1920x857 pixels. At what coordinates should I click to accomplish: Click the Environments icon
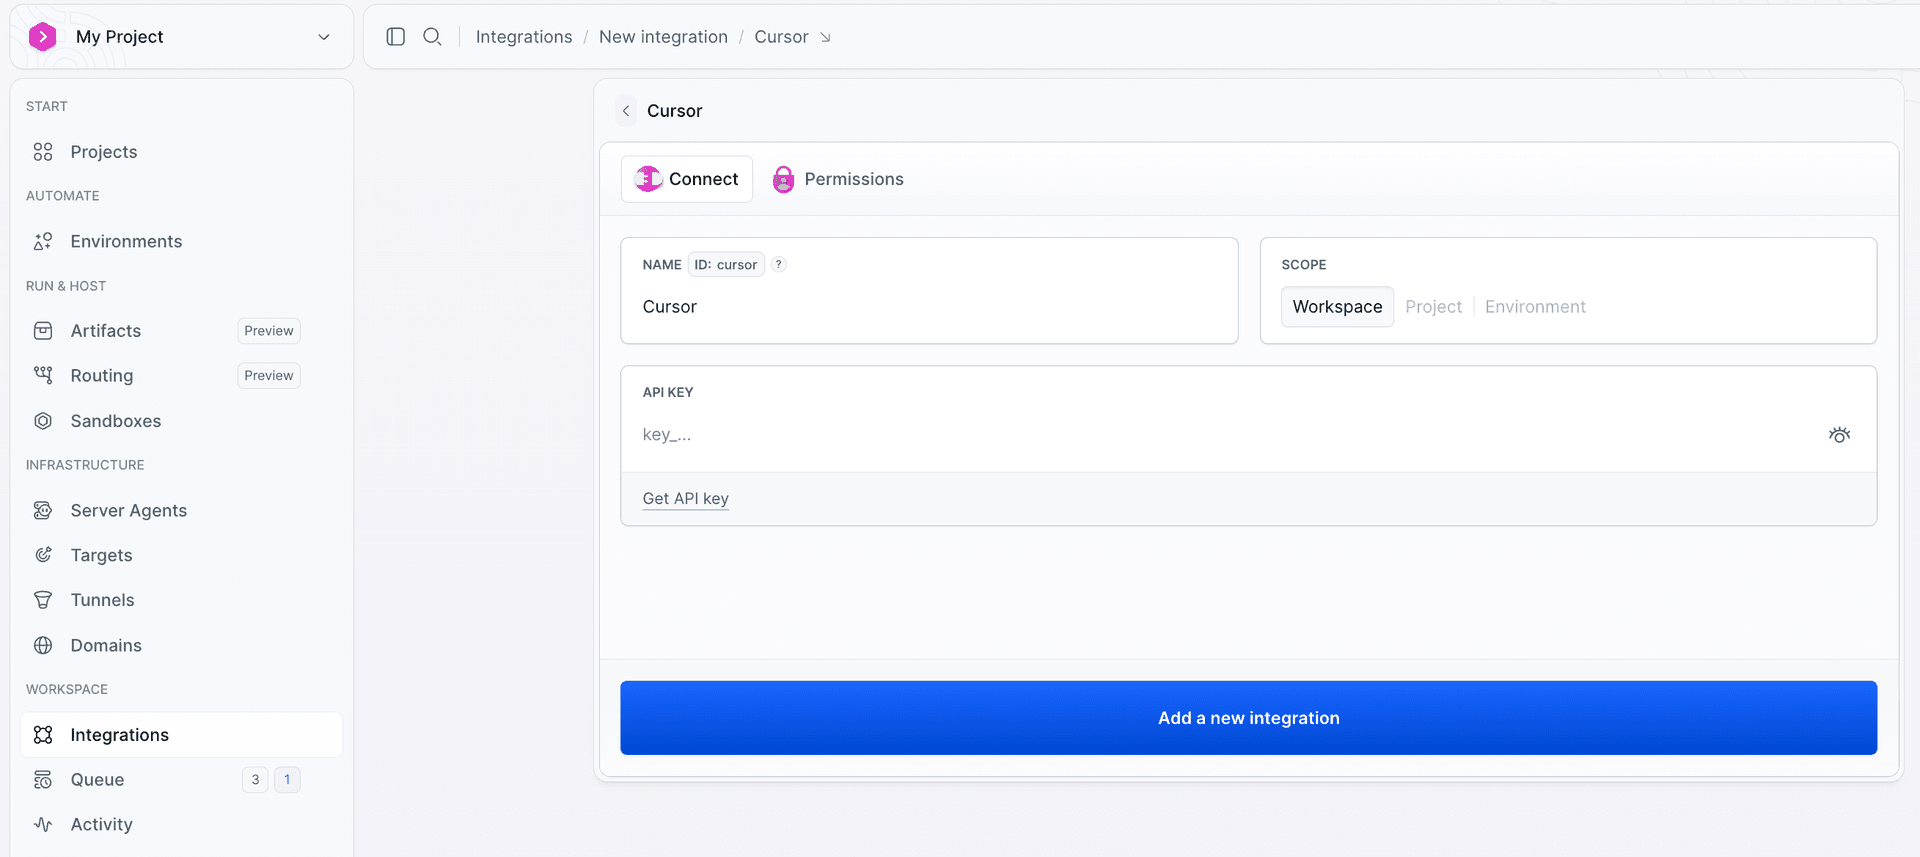[43, 241]
